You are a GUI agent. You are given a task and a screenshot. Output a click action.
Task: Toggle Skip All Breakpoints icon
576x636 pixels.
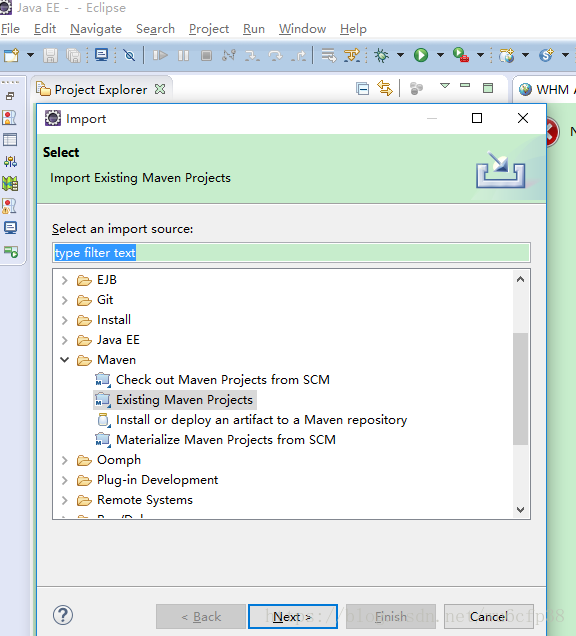point(129,55)
